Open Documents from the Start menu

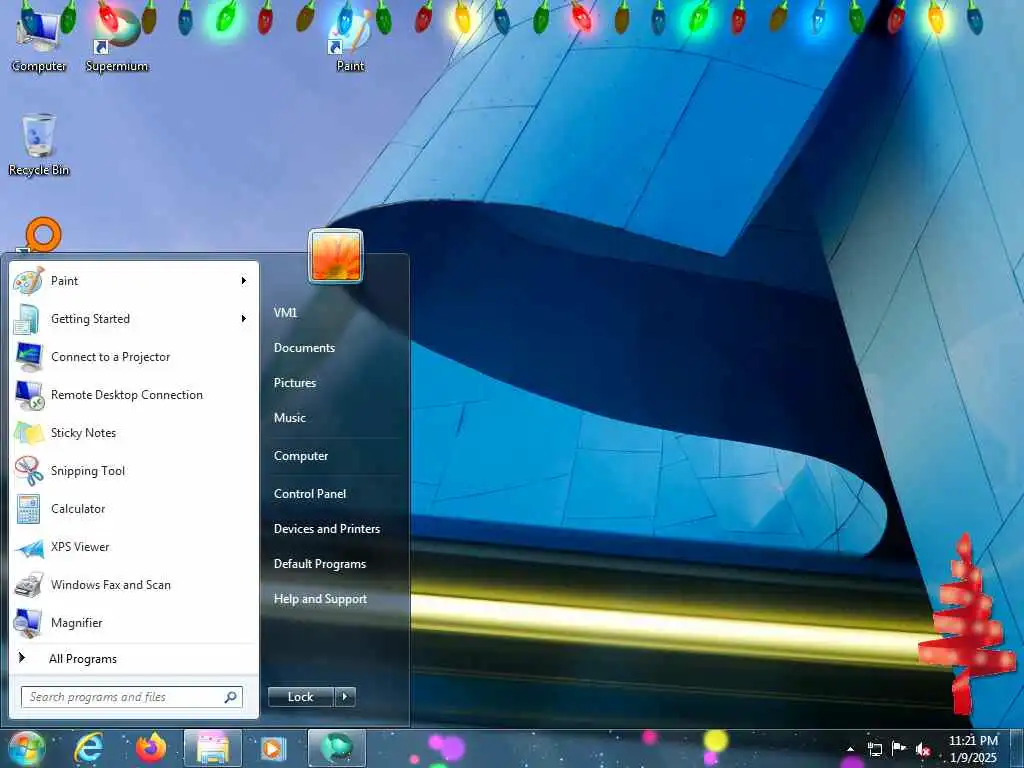pos(304,348)
